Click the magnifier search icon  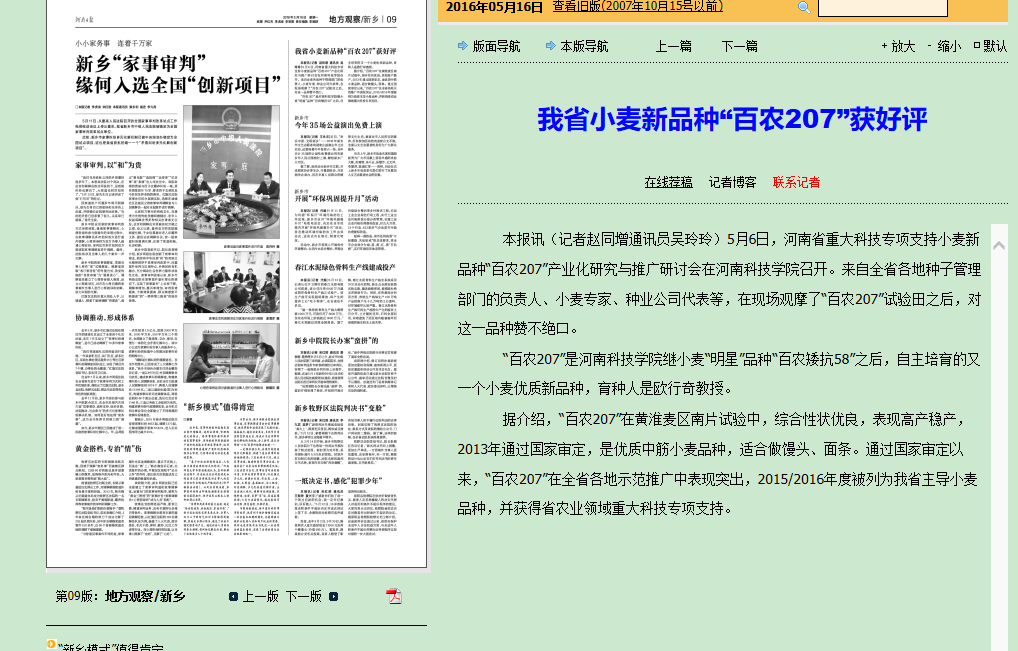point(804,8)
